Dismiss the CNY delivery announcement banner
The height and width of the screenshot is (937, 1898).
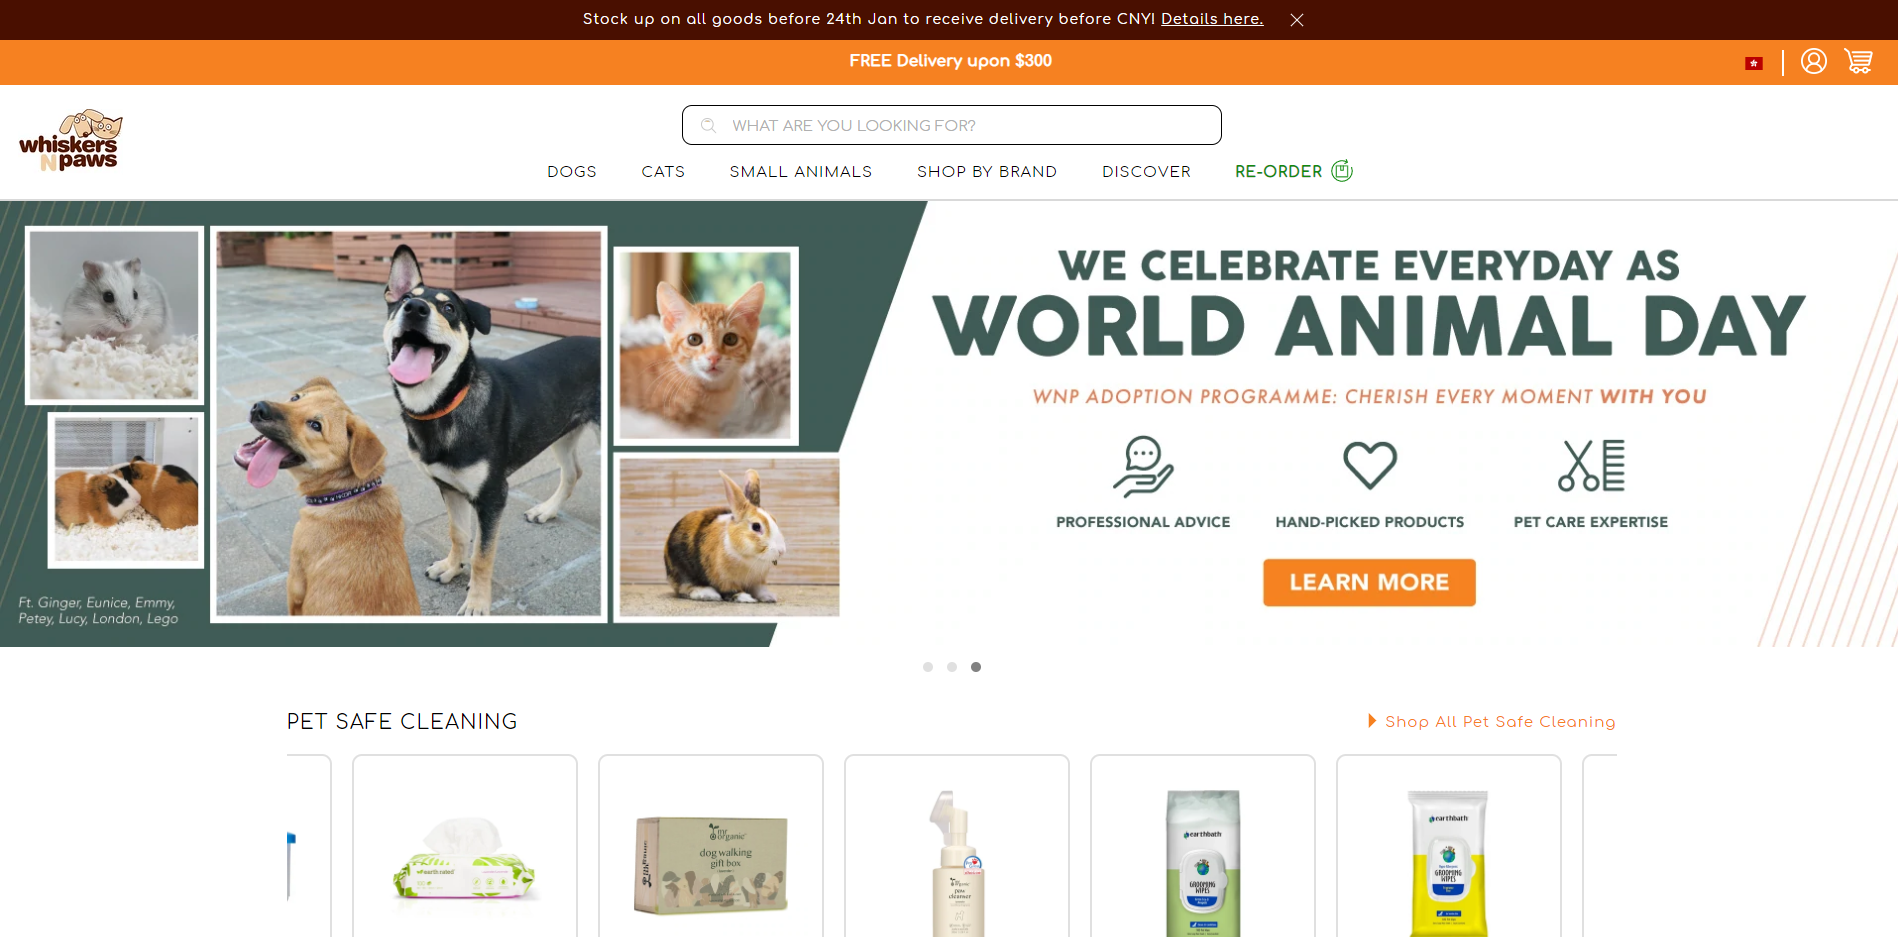pos(1296,20)
